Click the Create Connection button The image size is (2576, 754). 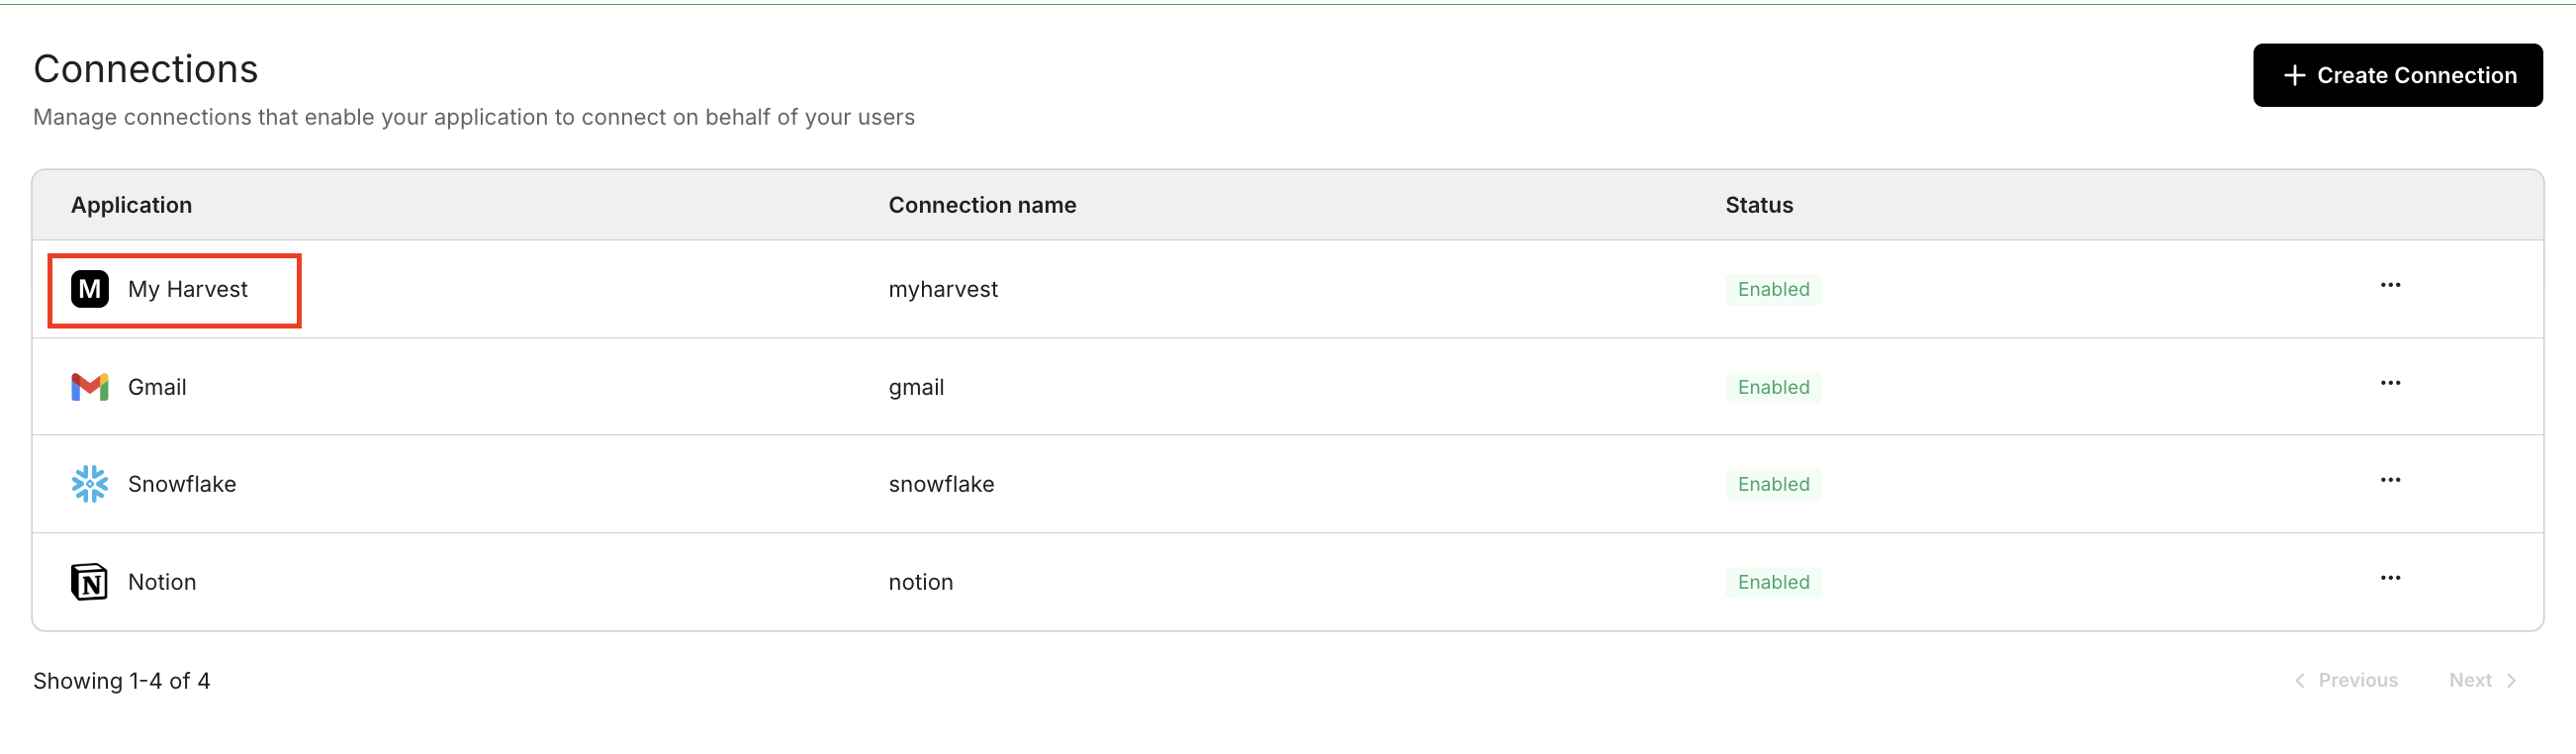click(2398, 75)
